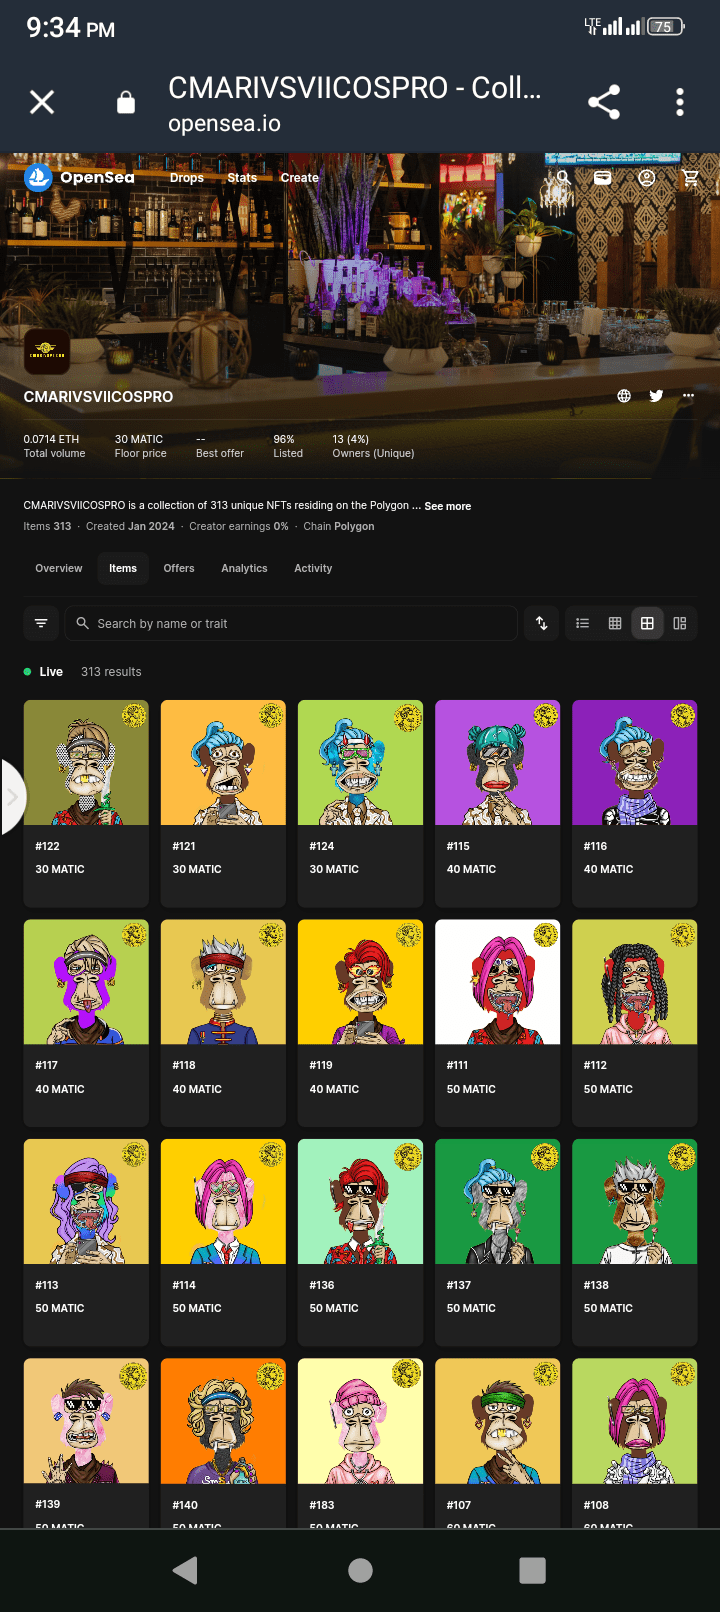720x1612 pixels.
Task: Switch to the Offers tab
Action: pos(179,568)
